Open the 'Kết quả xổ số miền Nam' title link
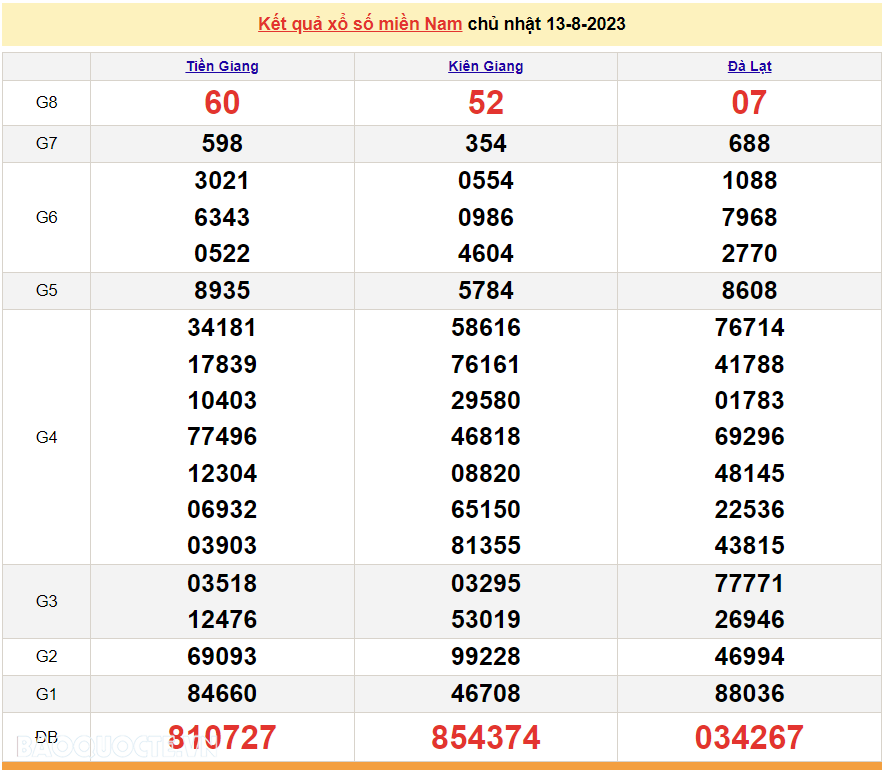883x770 pixels. click(x=360, y=24)
